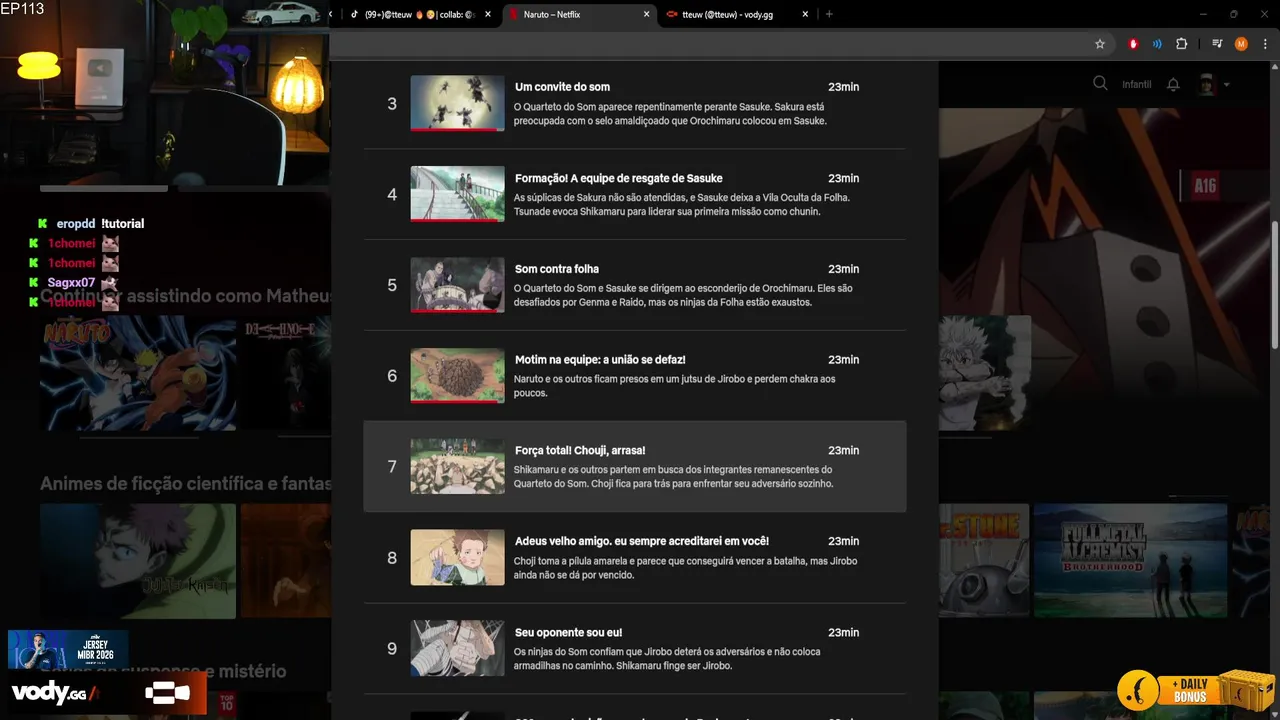The height and width of the screenshot is (720, 1280).
Task: Click episode number 9
Action: [392, 649]
